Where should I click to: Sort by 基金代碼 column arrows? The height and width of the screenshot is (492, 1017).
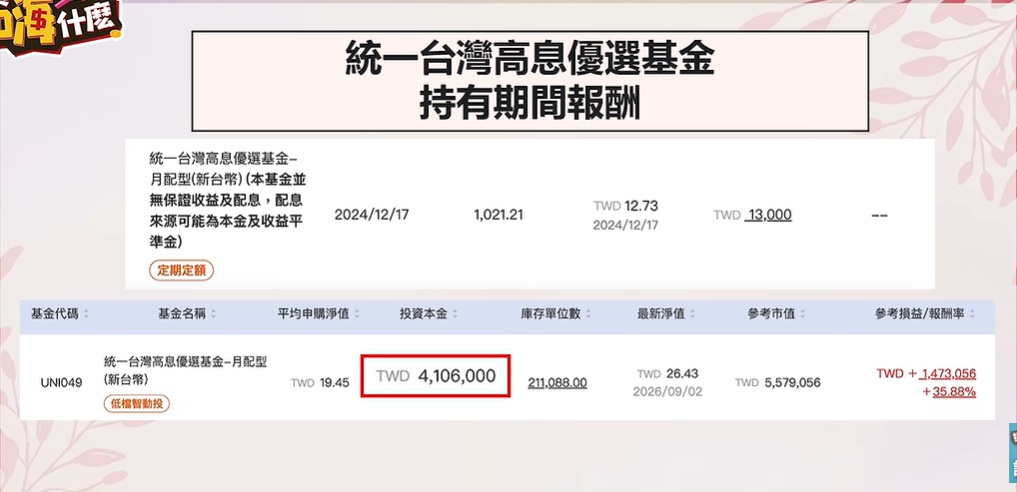[86, 314]
